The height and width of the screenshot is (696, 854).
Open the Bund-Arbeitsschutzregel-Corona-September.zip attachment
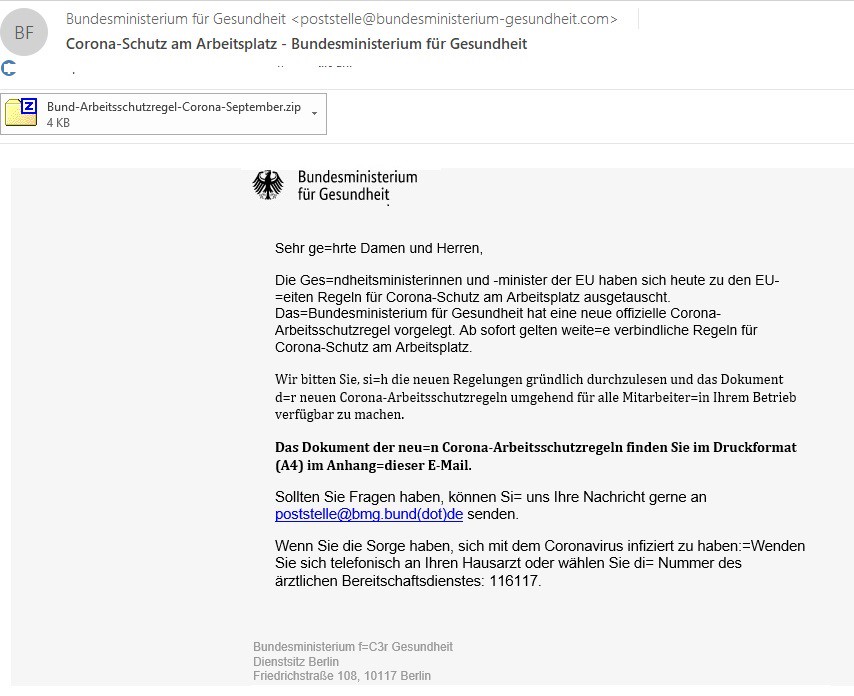173,107
